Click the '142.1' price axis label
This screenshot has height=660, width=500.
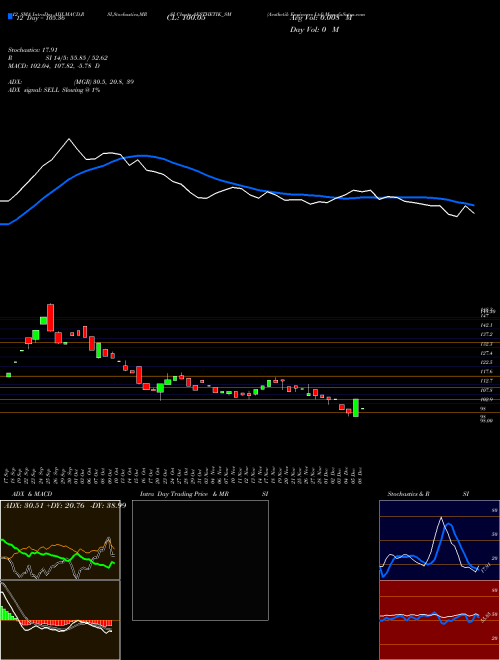click(489, 325)
